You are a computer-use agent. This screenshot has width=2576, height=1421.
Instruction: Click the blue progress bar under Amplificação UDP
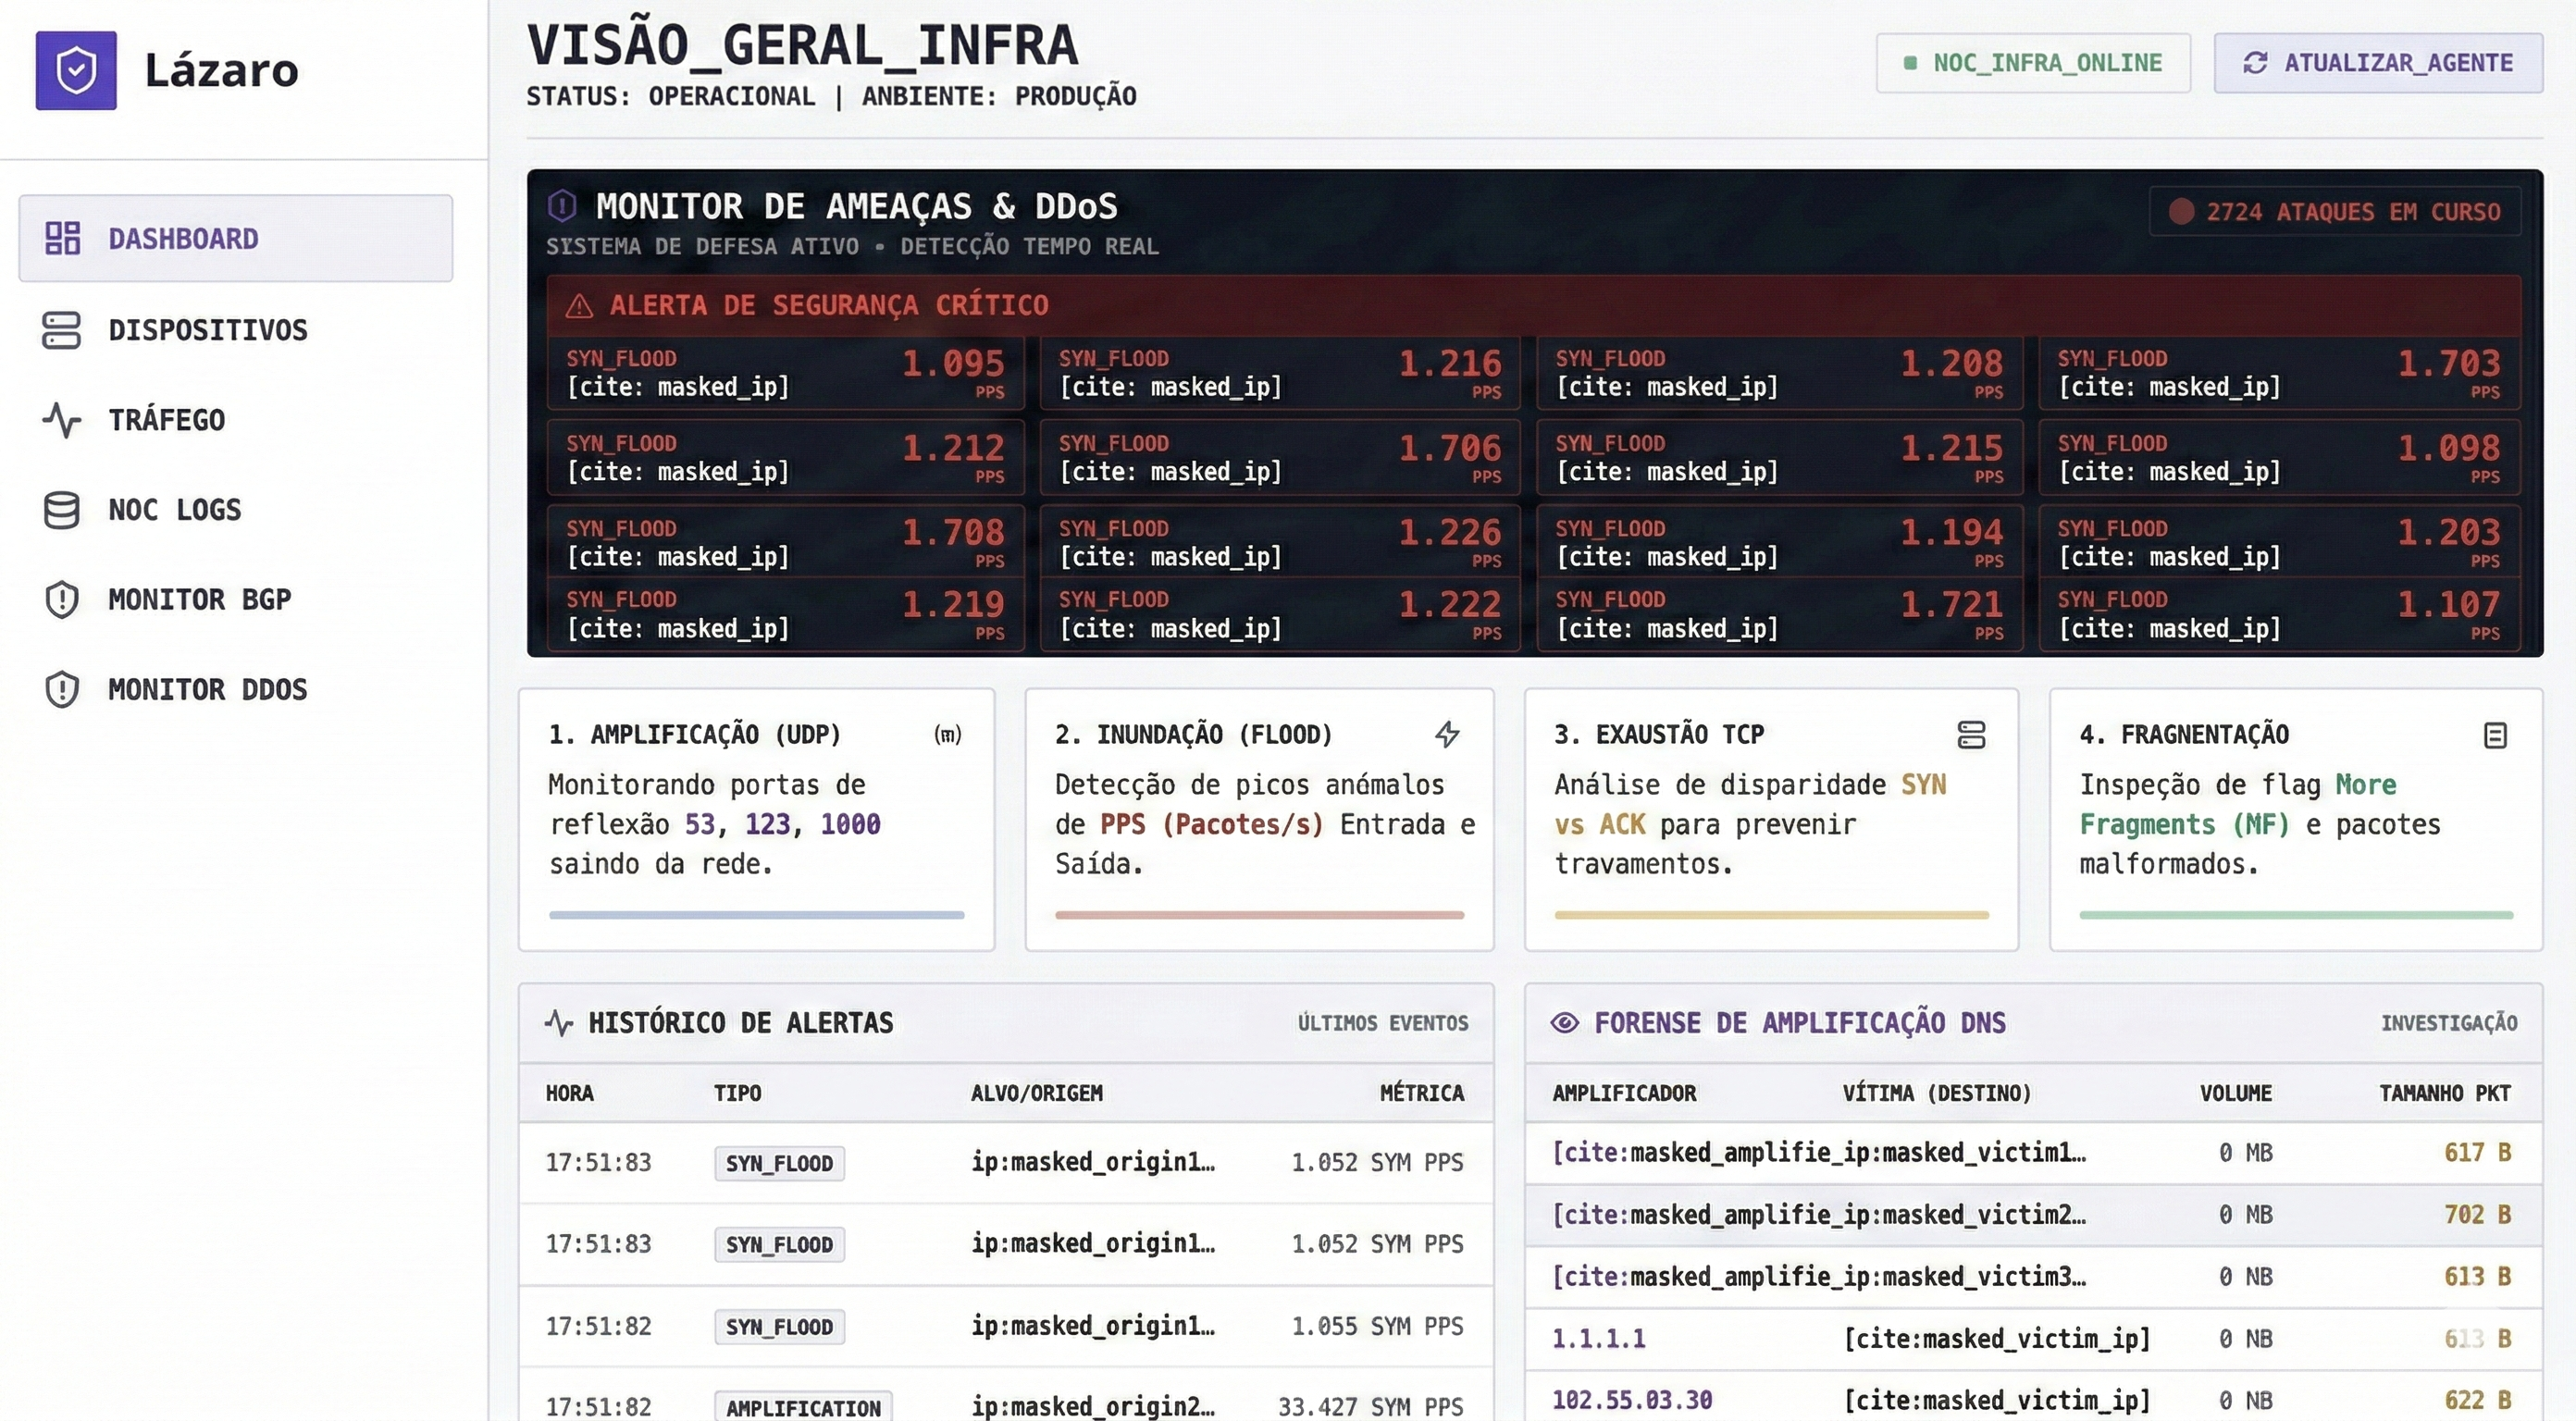coord(756,914)
